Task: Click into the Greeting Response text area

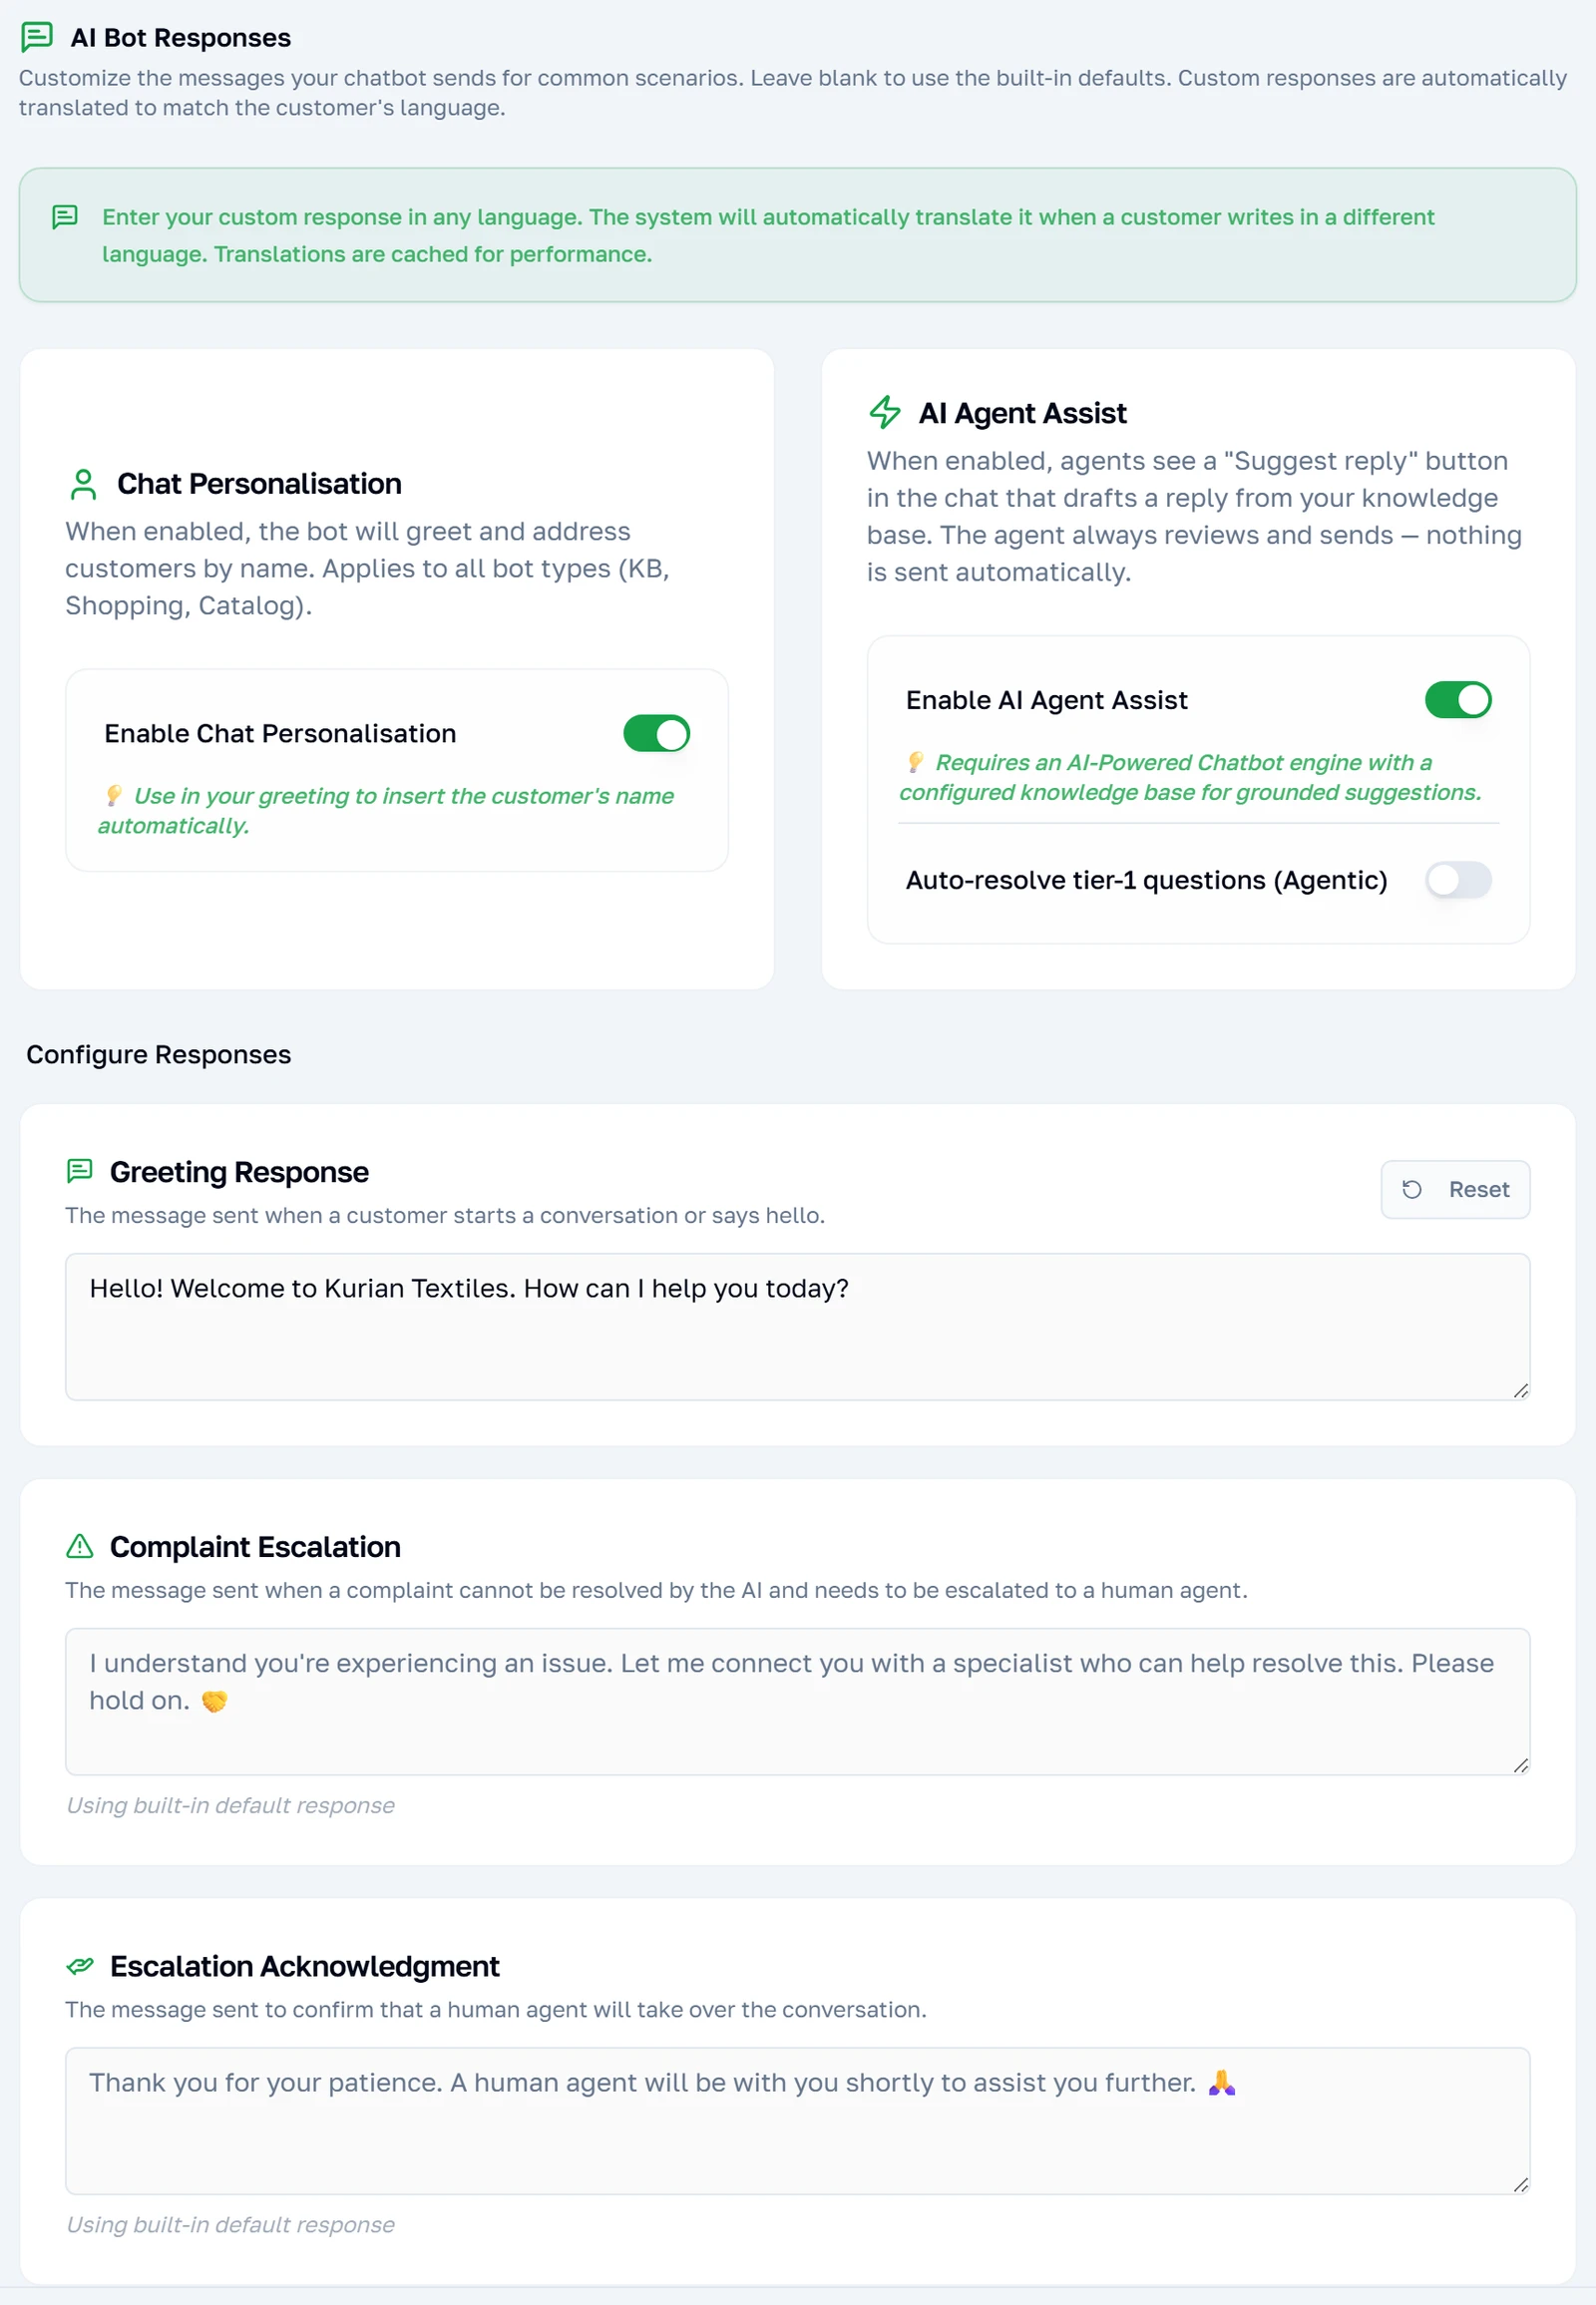Action: (x=797, y=1326)
